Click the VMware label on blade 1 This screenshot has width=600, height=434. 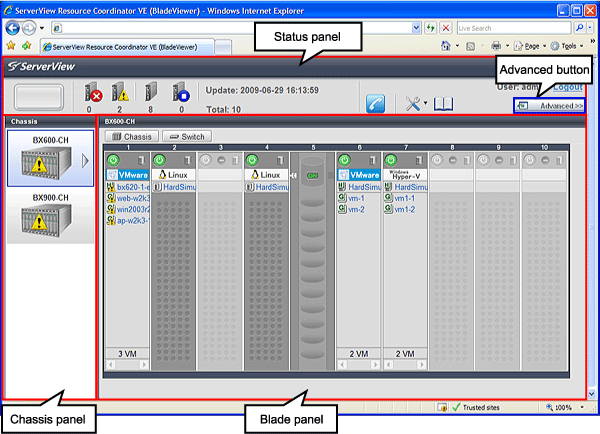(127, 175)
